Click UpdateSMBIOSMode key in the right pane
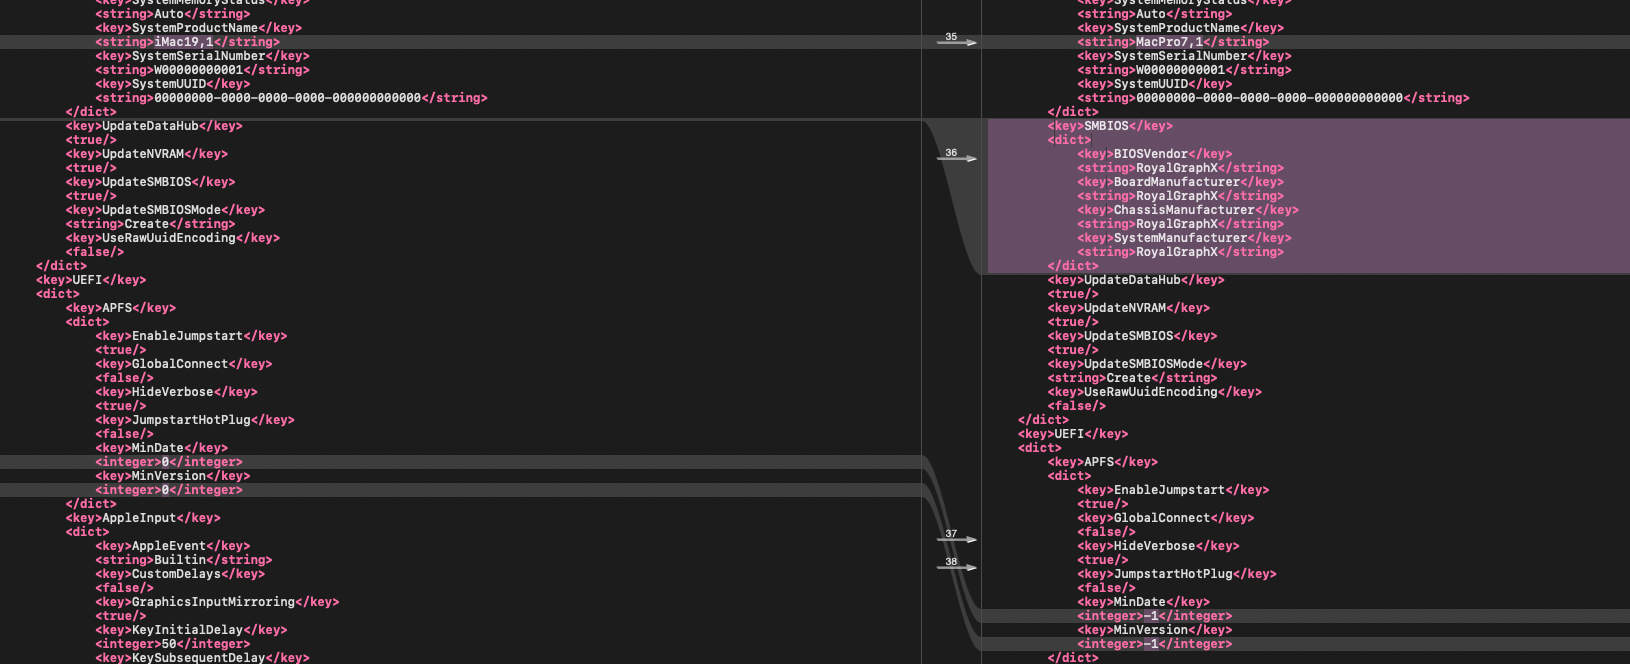 (1148, 364)
